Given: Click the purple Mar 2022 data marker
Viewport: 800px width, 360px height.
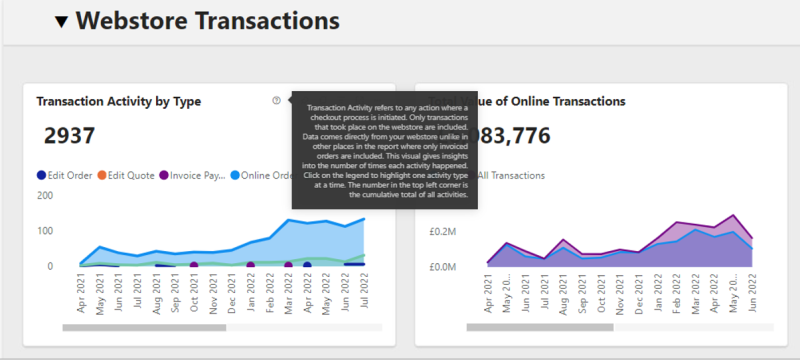Looking at the screenshot, I should tap(288, 265).
